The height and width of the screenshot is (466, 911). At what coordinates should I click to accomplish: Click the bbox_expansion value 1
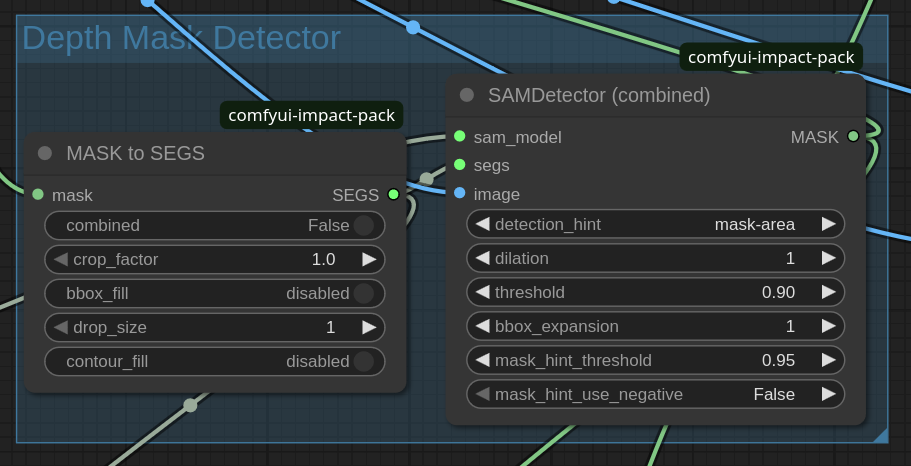[x=790, y=327]
